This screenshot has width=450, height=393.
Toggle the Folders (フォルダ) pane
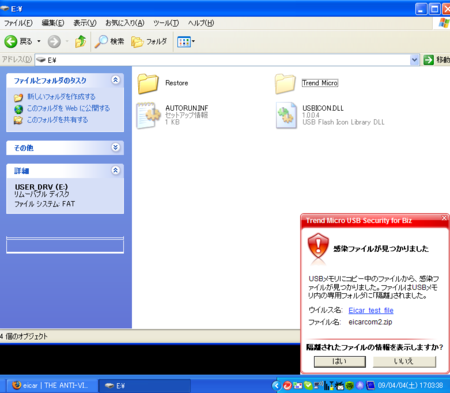tap(149, 41)
